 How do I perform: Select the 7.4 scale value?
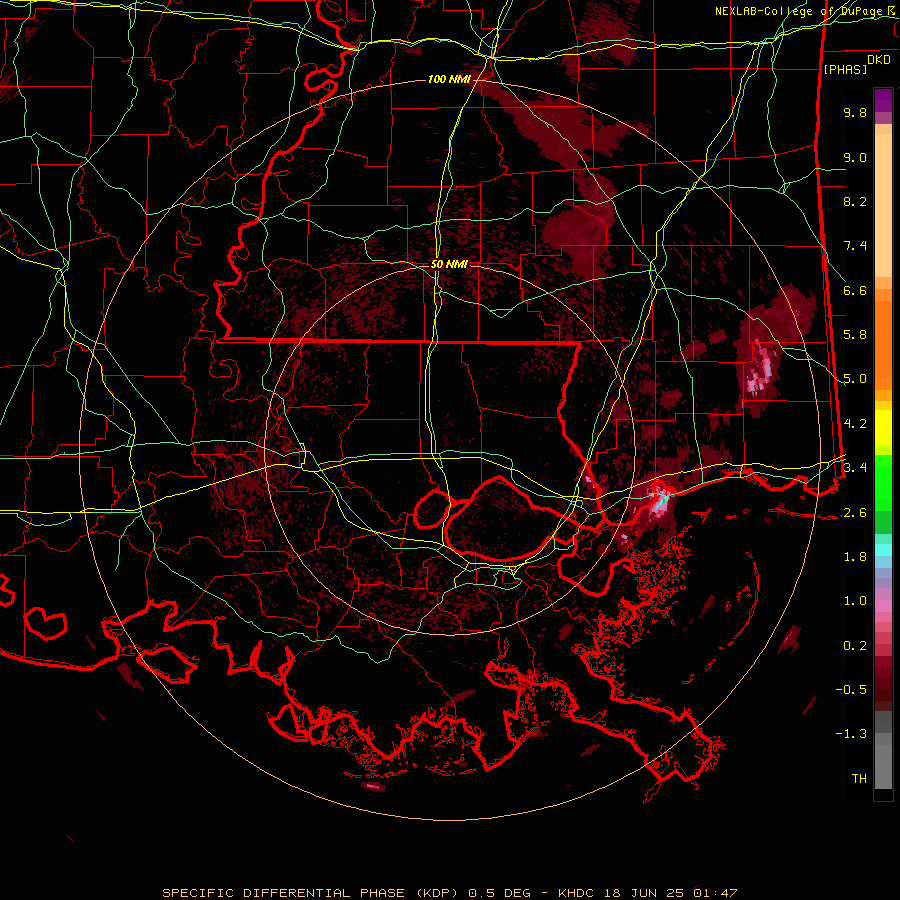[x=855, y=246]
